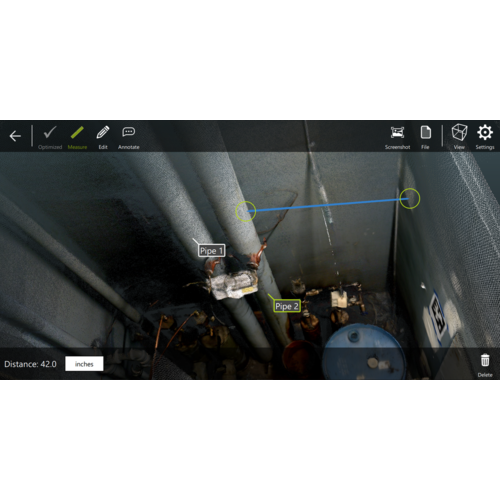The image size is (500, 500).
Task: Click the measurement endpoint circle on the right wall
Action: 410,198
